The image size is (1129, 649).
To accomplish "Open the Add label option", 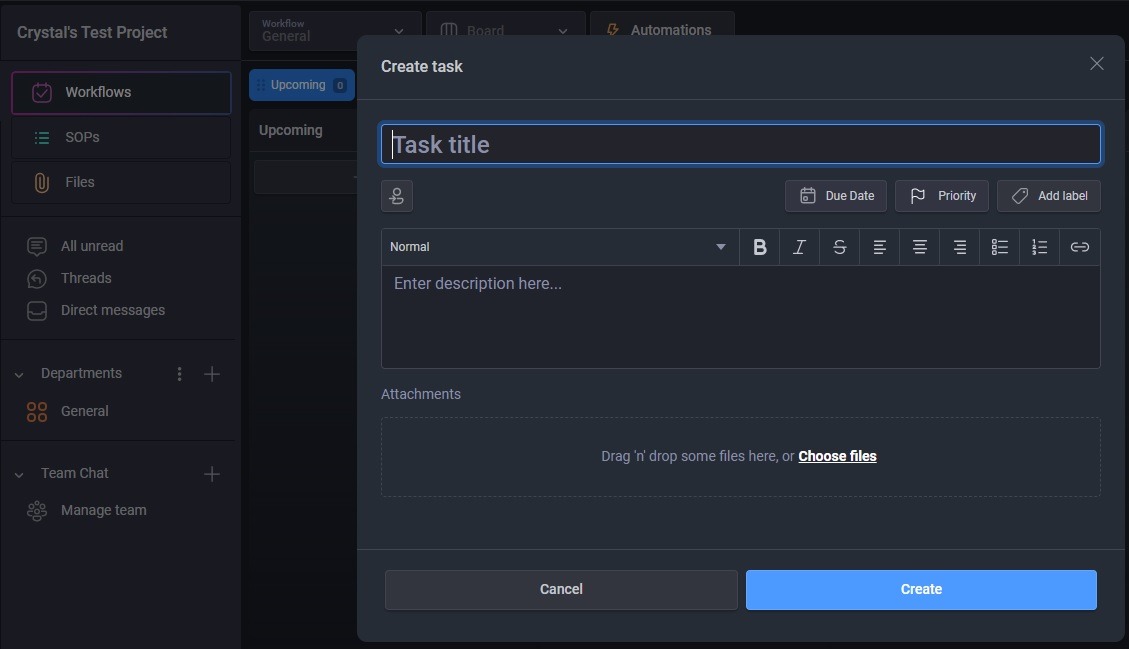I will (1048, 196).
